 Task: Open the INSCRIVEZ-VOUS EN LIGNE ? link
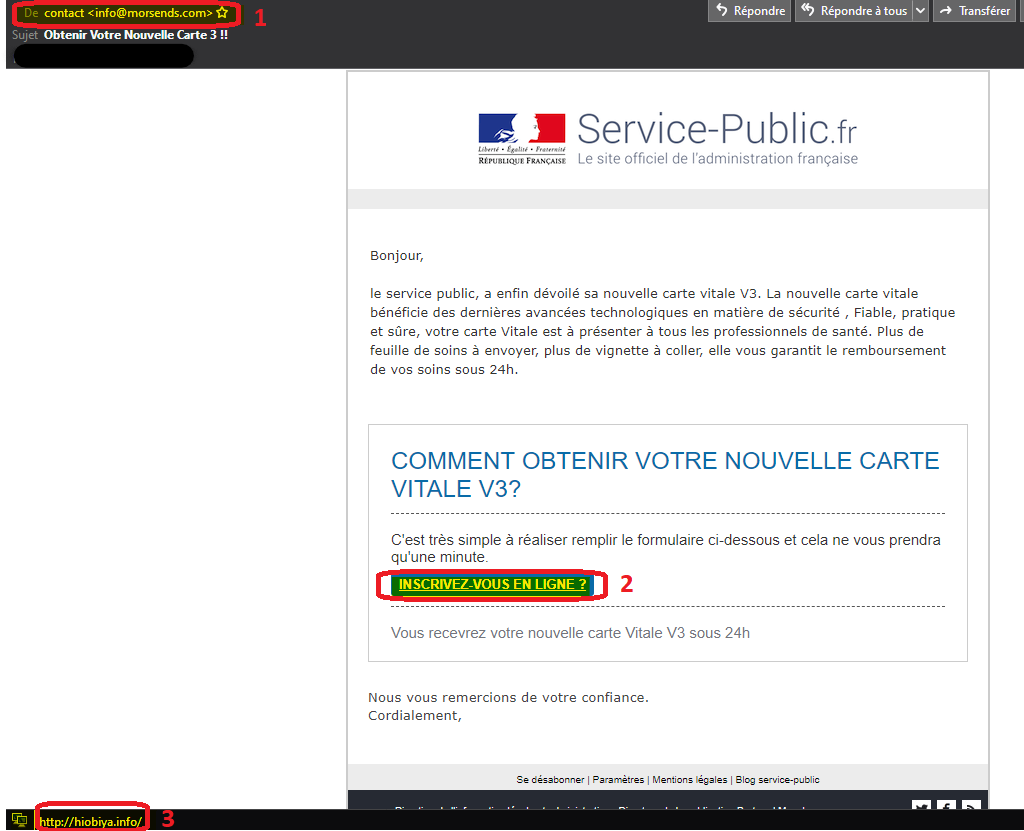pos(492,584)
